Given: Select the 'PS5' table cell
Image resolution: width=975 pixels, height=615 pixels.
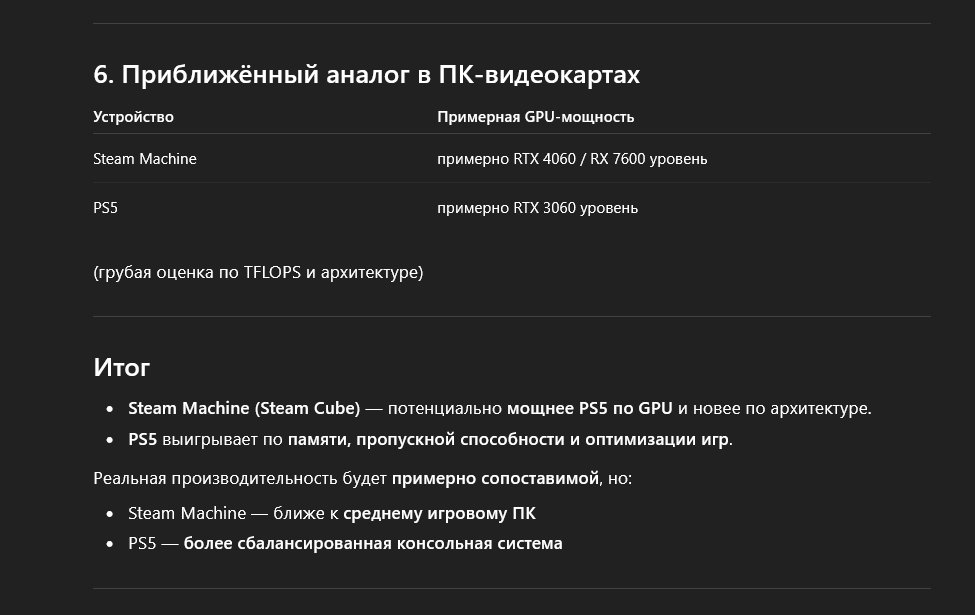Looking at the screenshot, I should click(105, 208).
